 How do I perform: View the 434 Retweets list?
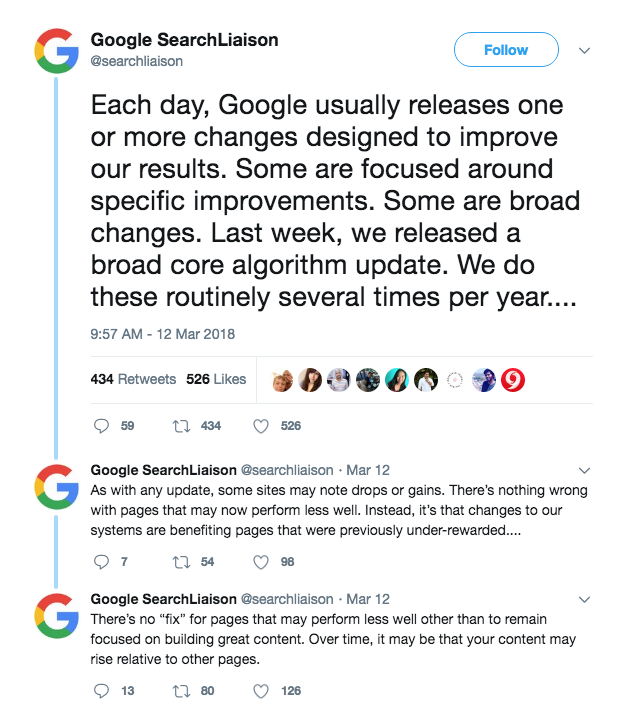tap(133, 379)
